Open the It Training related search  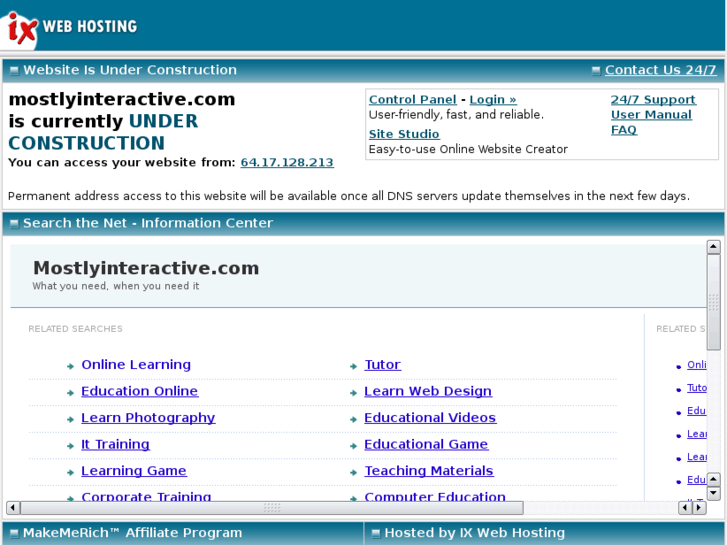[x=115, y=444]
